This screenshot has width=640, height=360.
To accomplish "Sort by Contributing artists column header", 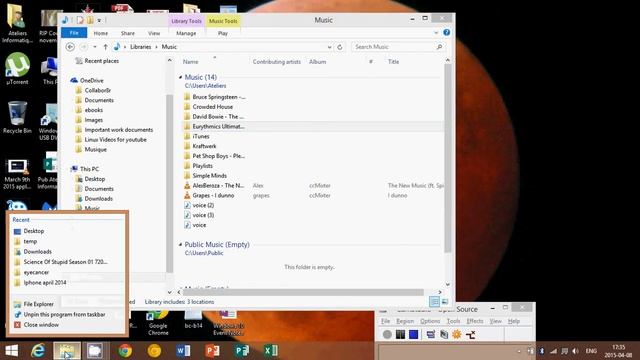I will [276, 62].
